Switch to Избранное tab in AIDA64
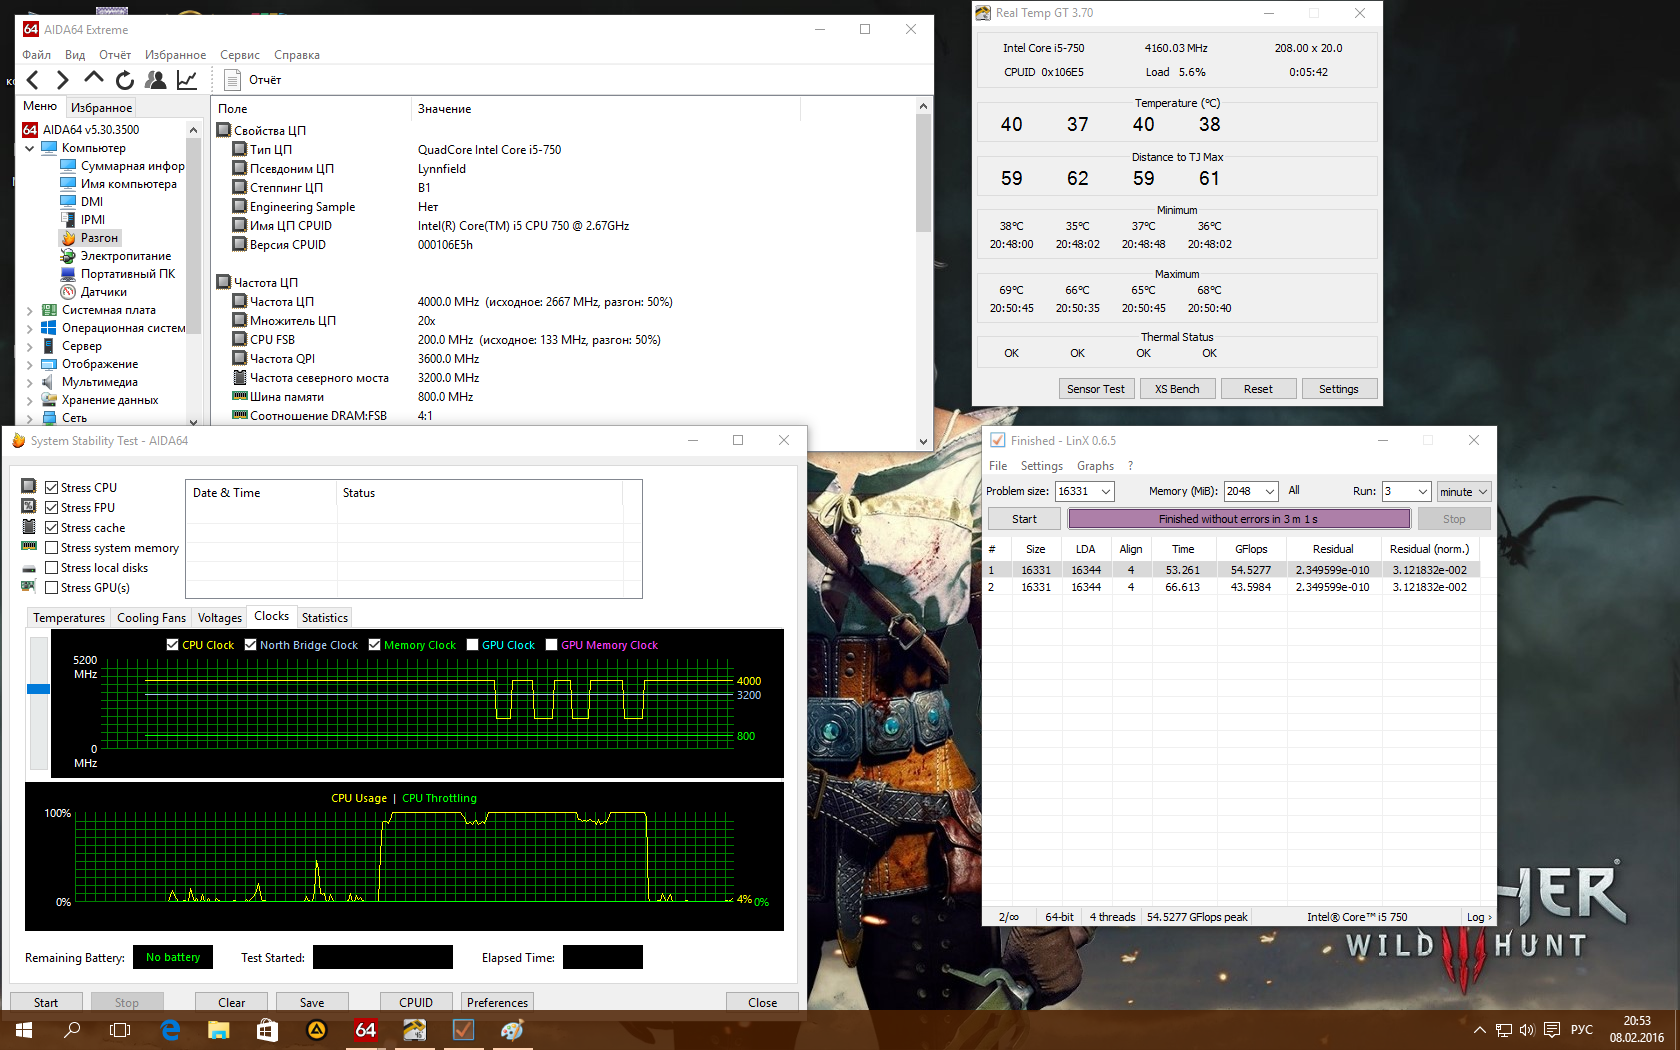This screenshot has width=1680, height=1050. 102,107
